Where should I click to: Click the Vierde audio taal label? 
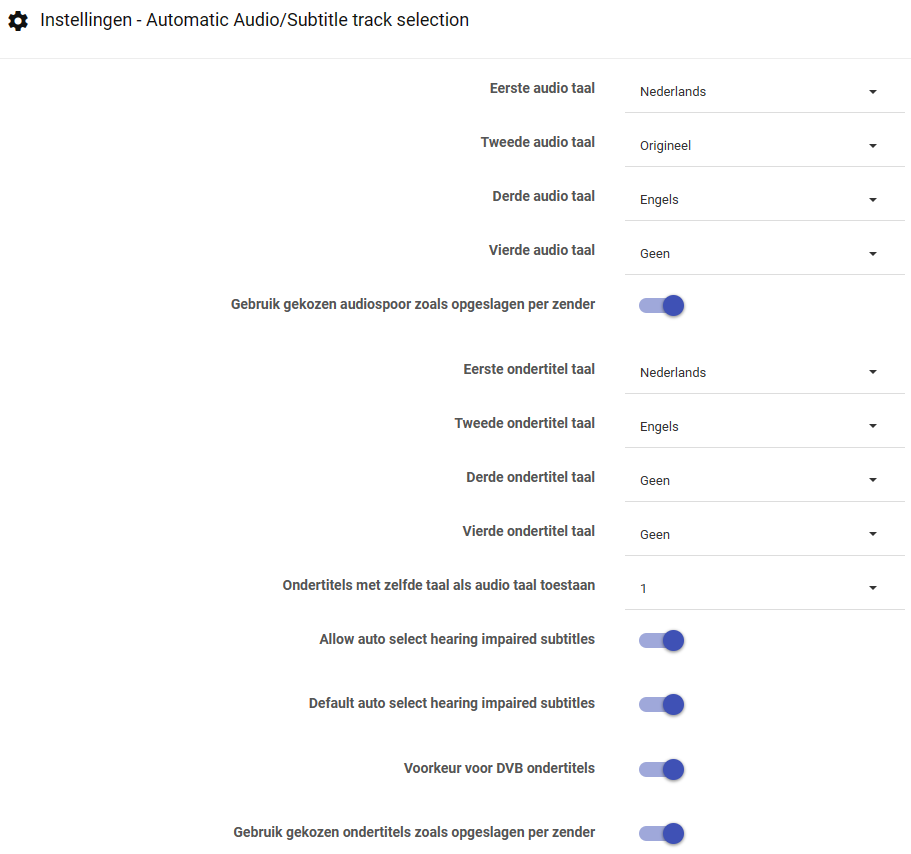(x=541, y=250)
